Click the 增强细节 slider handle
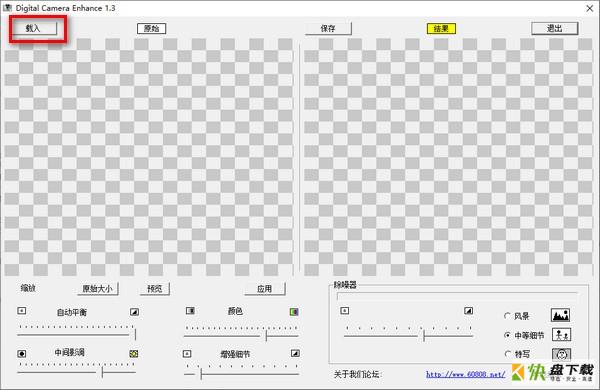The width and height of the screenshot is (600, 390). click(201, 374)
